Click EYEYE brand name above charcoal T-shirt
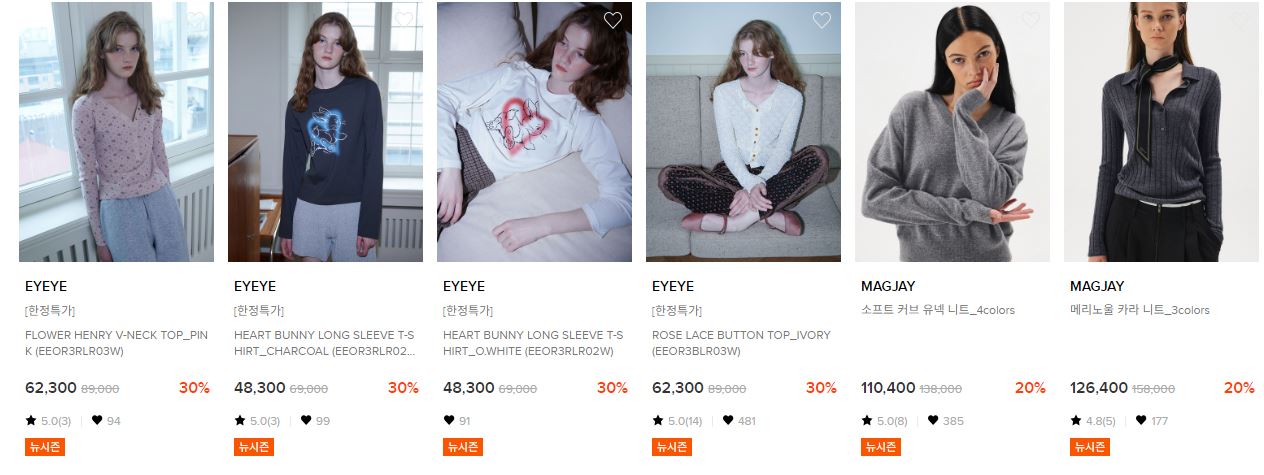1264x475 pixels. (x=255, y=286)
